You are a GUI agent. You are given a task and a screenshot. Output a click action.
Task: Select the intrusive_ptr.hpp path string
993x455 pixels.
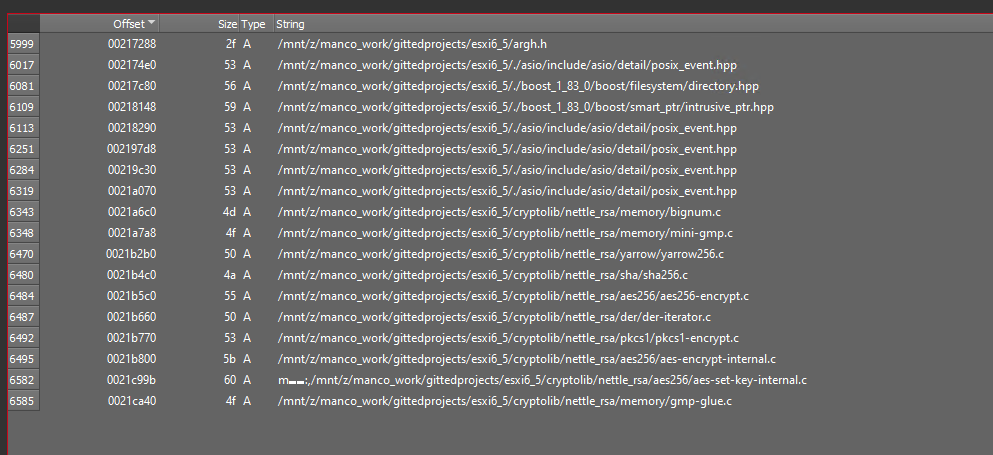click(x=526, y=107)
